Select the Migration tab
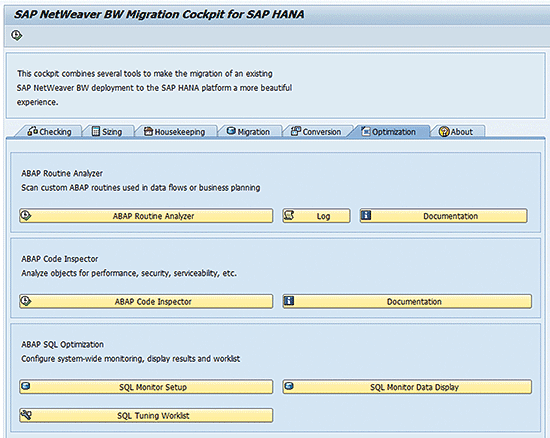Image resolution: width=550 pixels, height=438 pixels. point(249,132)
